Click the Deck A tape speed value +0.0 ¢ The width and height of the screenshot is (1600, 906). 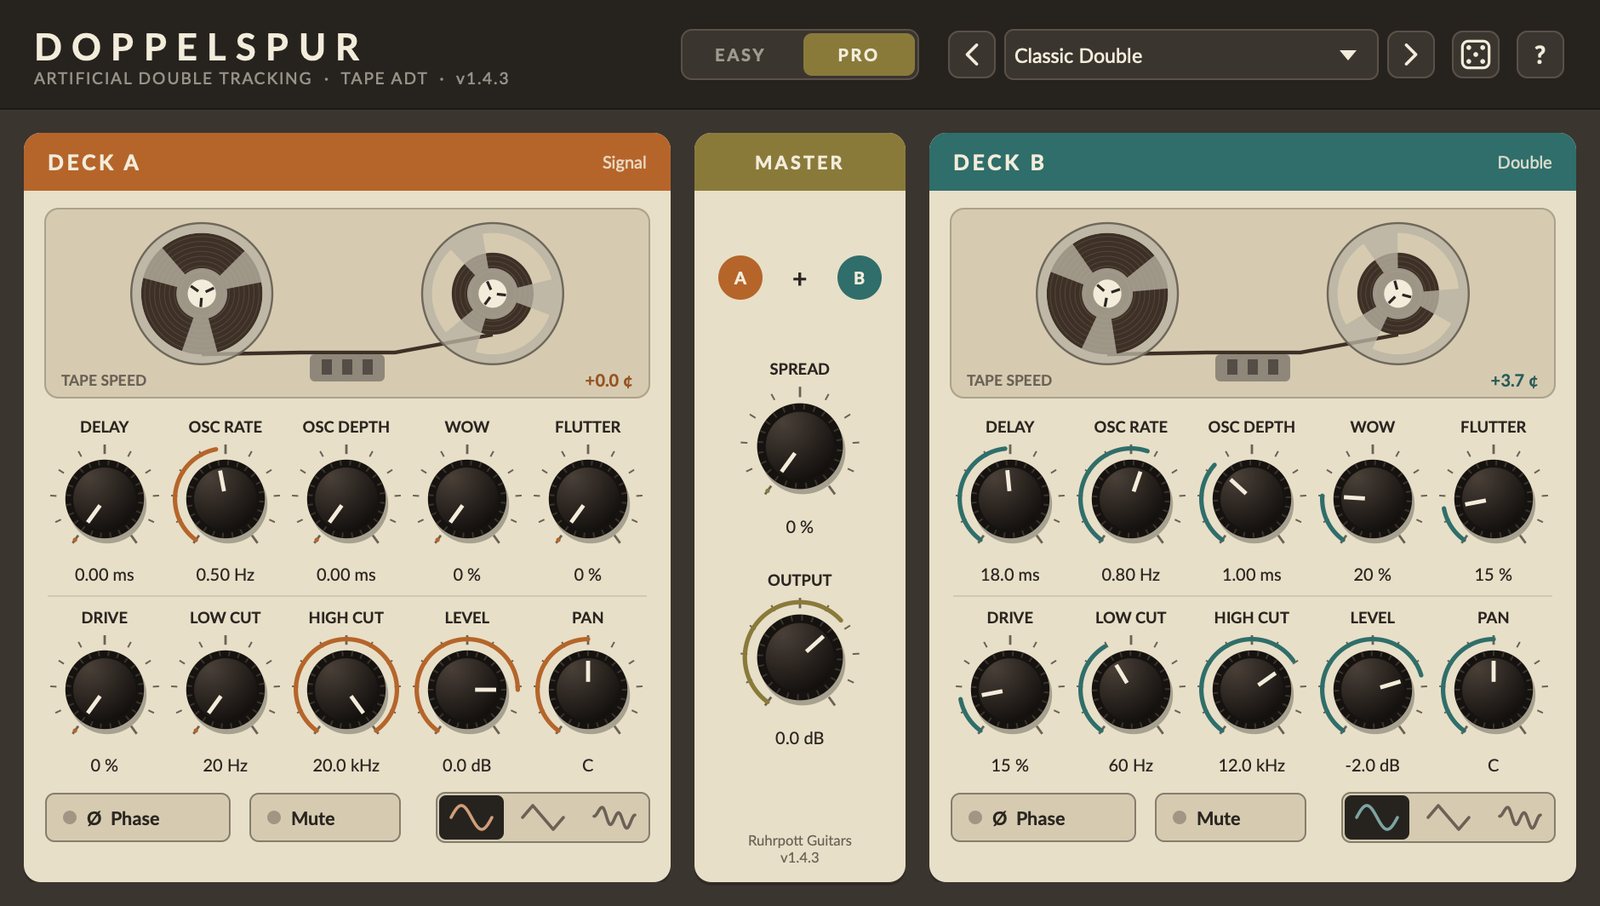(608, 381)
